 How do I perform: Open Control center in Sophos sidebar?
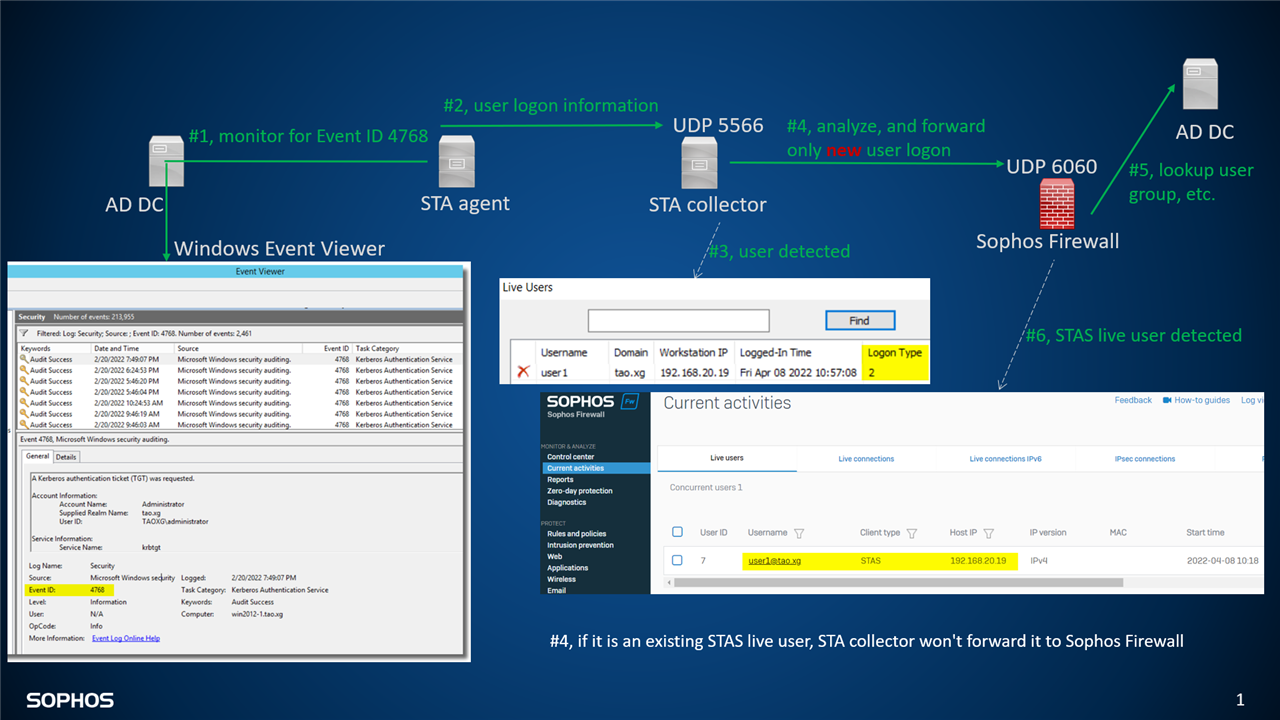(571, 457)
